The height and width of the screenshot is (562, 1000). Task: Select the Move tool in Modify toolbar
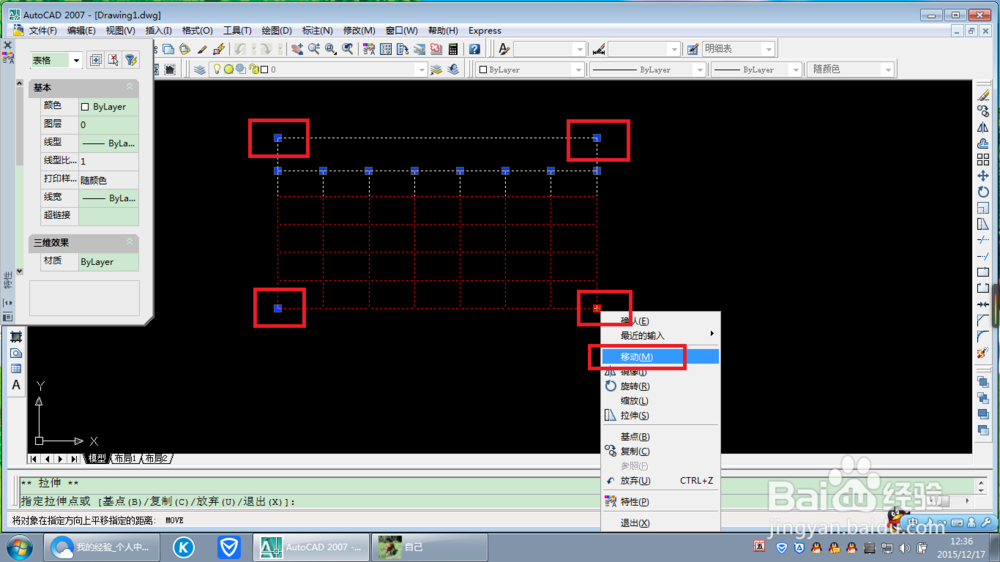point(983,175)
